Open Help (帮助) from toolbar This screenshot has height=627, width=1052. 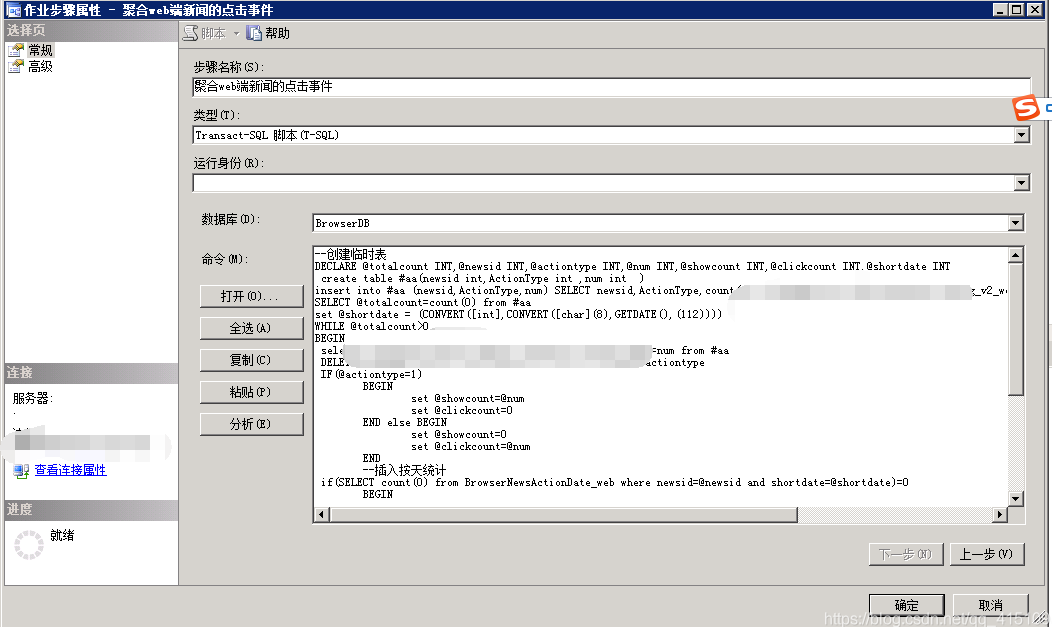coord(268,33)
